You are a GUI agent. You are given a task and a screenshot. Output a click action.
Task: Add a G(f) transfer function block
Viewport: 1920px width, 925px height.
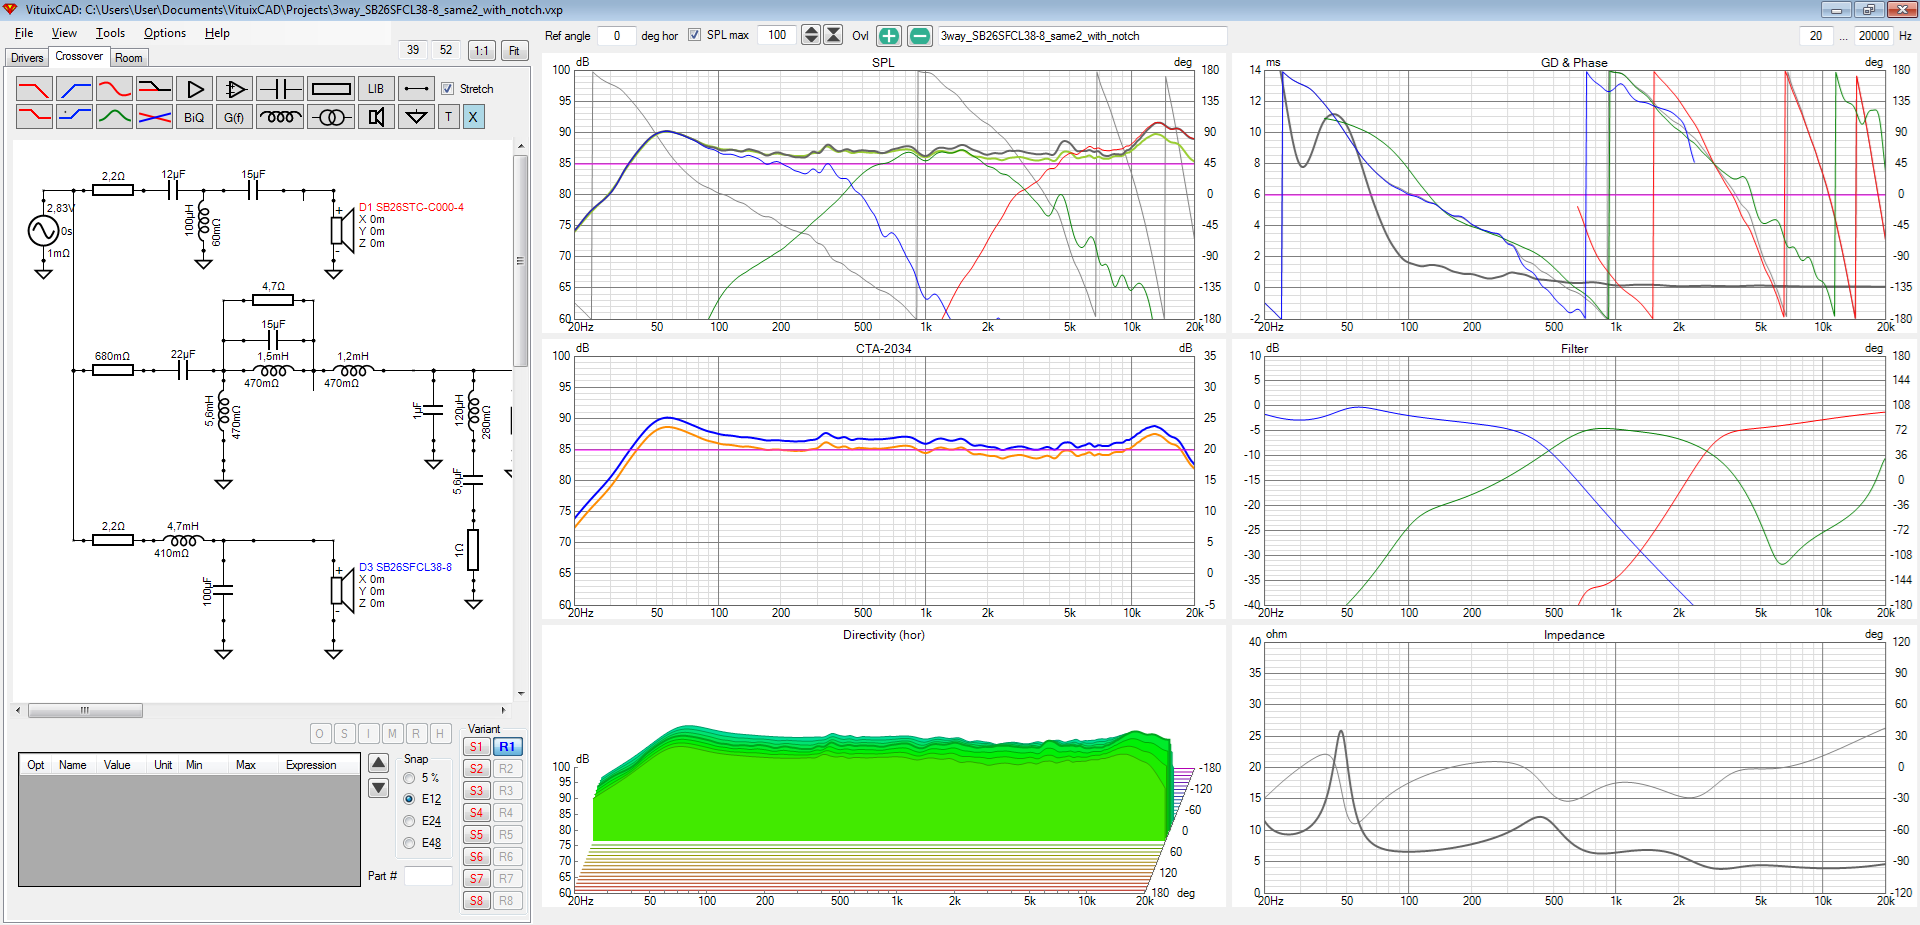click(234, 117)
